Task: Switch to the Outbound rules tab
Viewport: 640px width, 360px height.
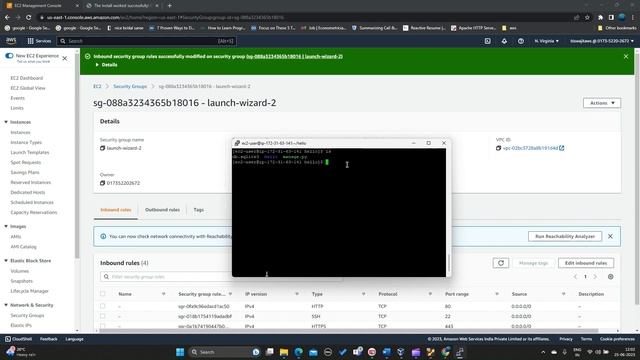Action: (162, 210)
